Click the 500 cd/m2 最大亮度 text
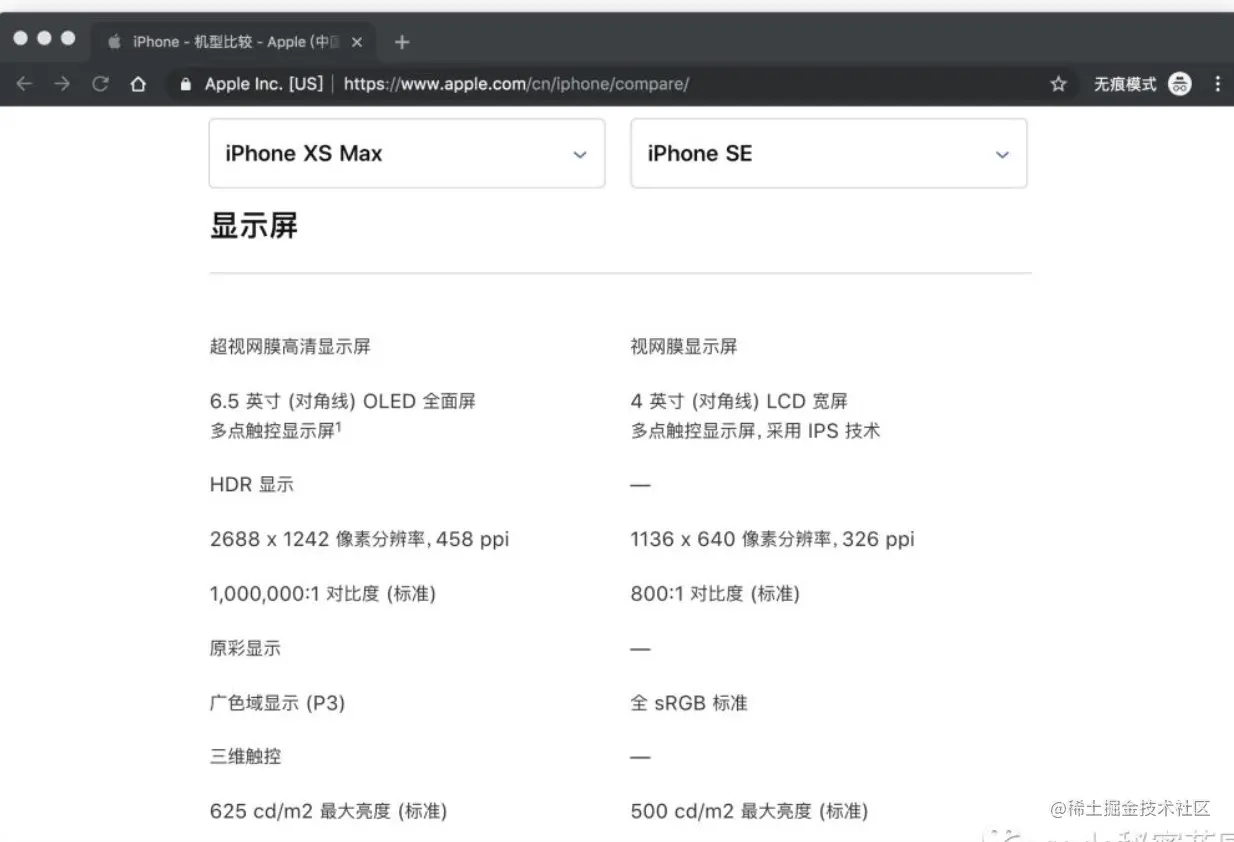Viewport: 1234px width, 842px height. tap(749, 811)
